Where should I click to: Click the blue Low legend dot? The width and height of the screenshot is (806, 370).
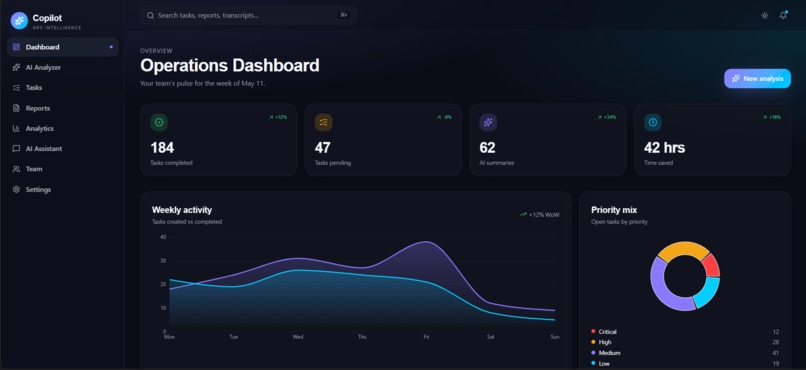(593, 363)
